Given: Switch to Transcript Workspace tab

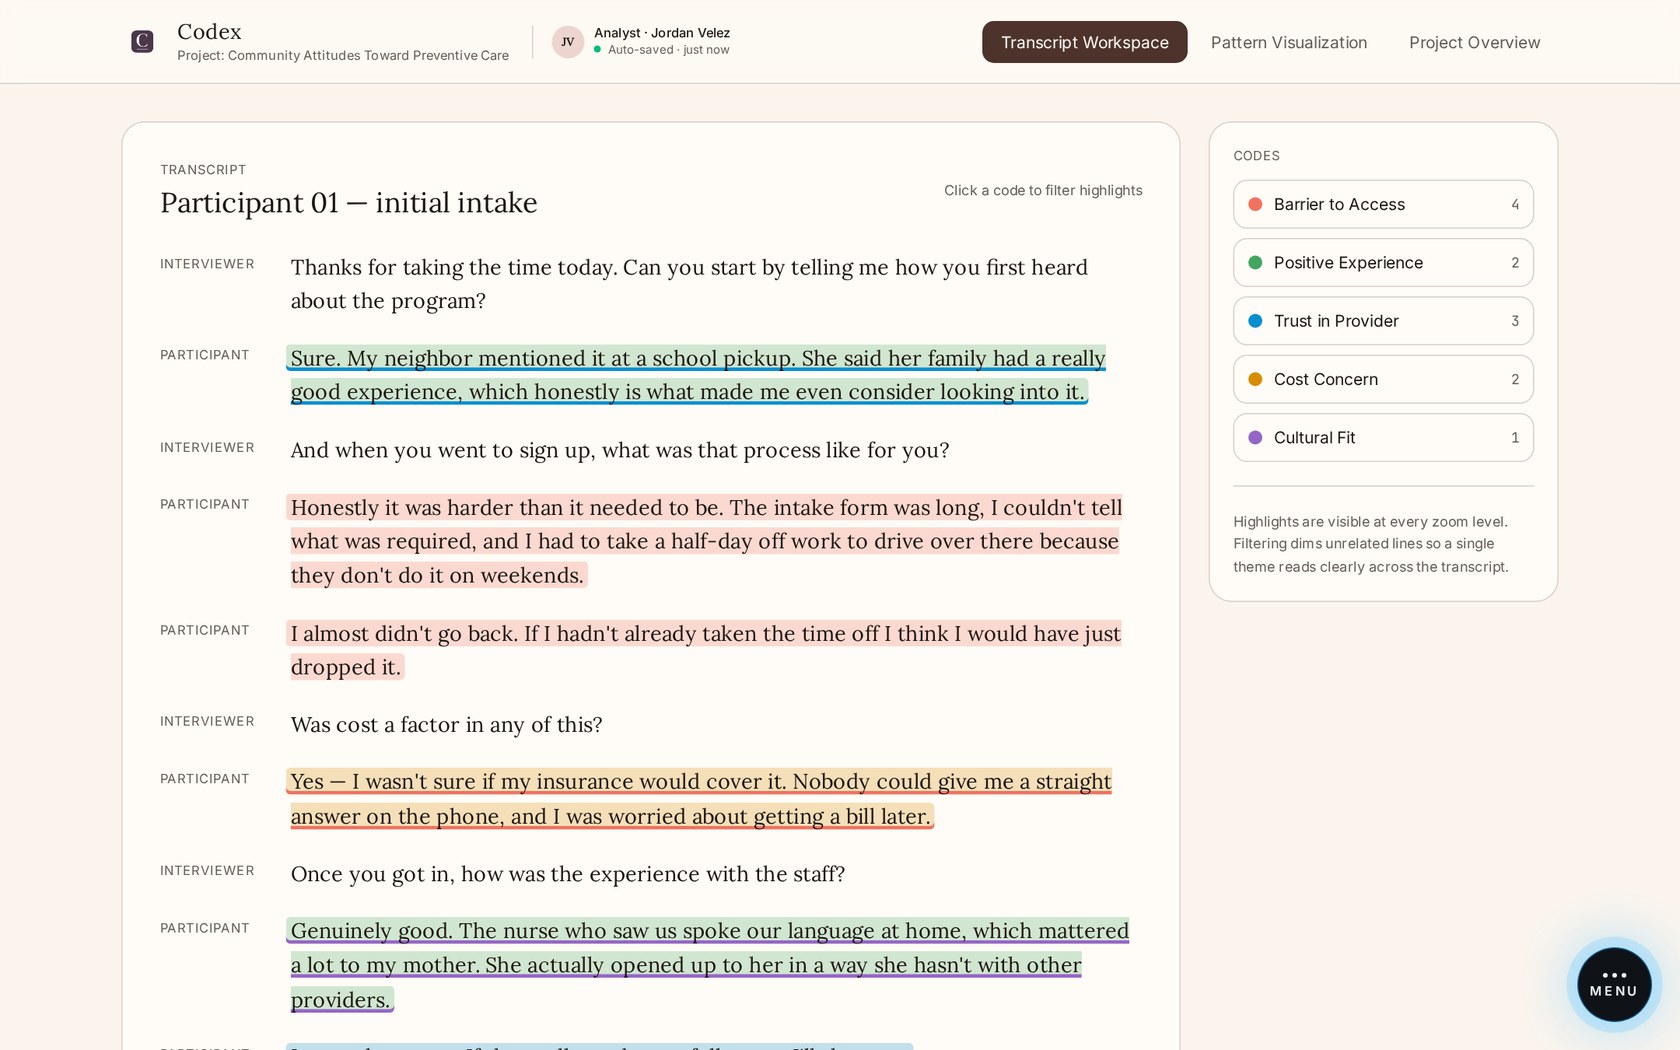Looking at the screenshot, I should pos(1084,42).
